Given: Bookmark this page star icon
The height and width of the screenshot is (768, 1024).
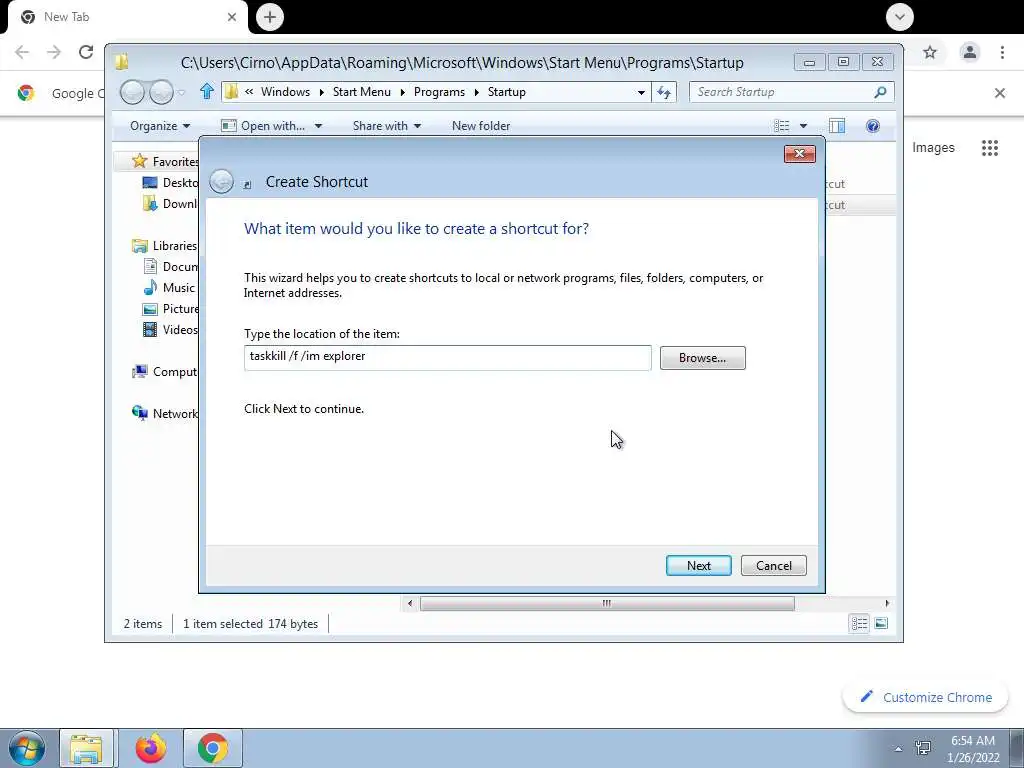Looking at the screenshot, I should (930, 52).
